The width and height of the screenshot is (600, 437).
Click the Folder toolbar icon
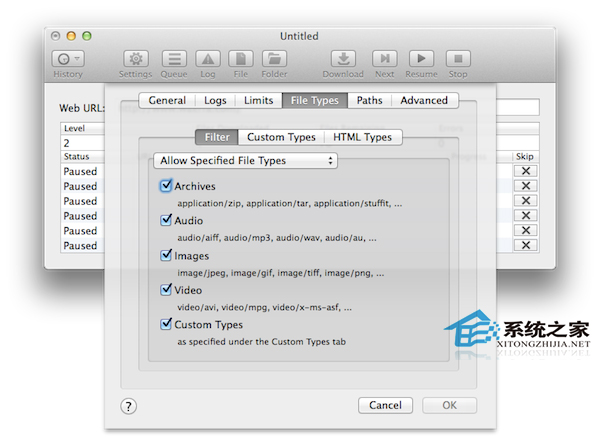pos(274,59)
